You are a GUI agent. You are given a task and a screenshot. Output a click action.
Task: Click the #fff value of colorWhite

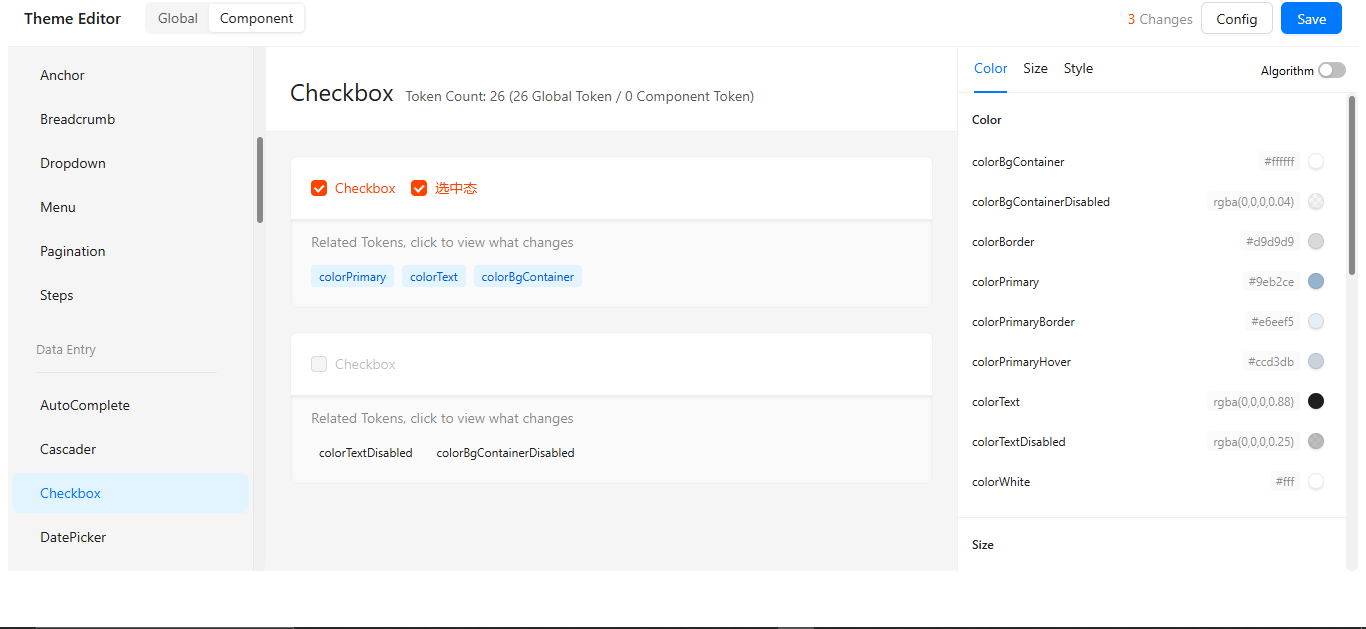pos(1285,481)
